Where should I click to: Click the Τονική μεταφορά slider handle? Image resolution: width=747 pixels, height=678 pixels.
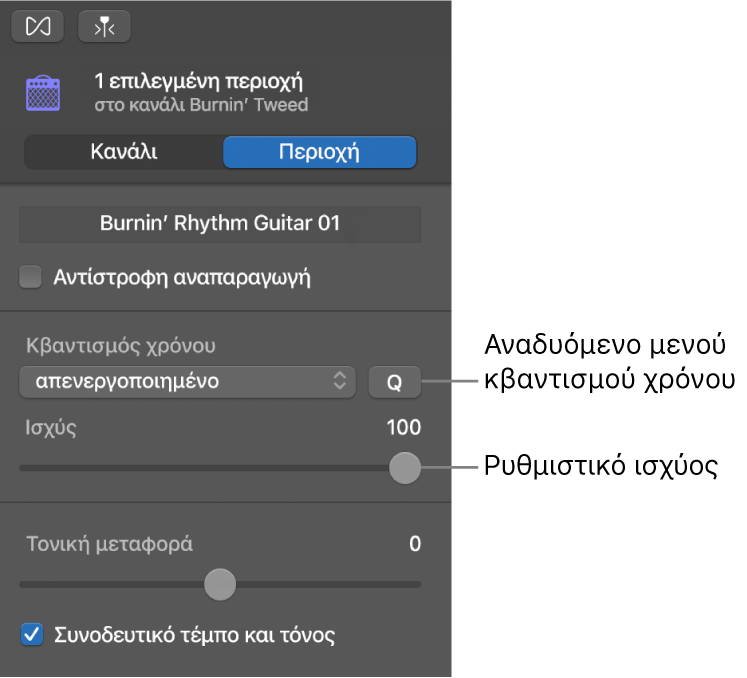220,583
